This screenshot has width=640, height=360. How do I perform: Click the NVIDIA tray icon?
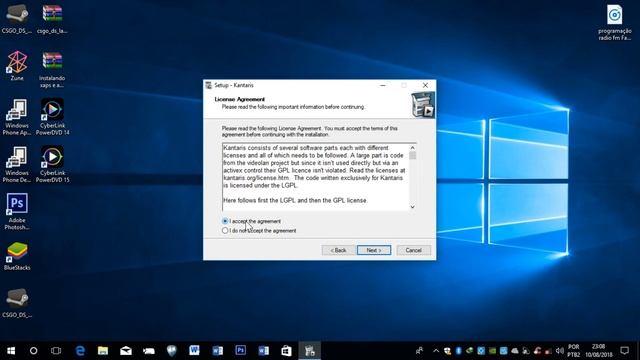click(x=492, y=351)
